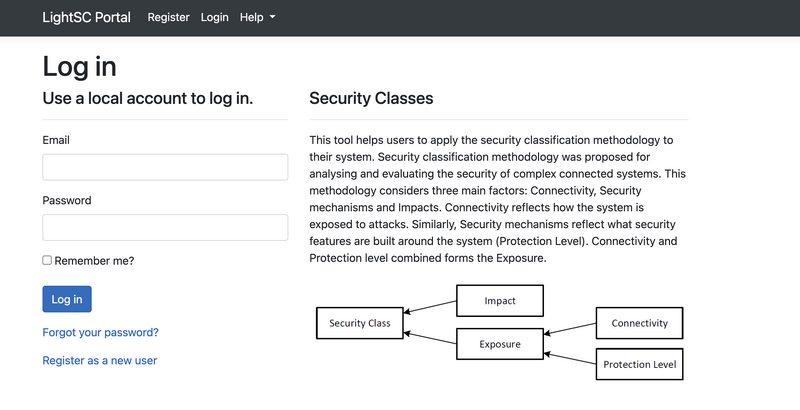The height and width of the screenshot is (410, 800).
Task: Select the Security Classes heading
Action: pyautogui.click(x=371, y=98)
